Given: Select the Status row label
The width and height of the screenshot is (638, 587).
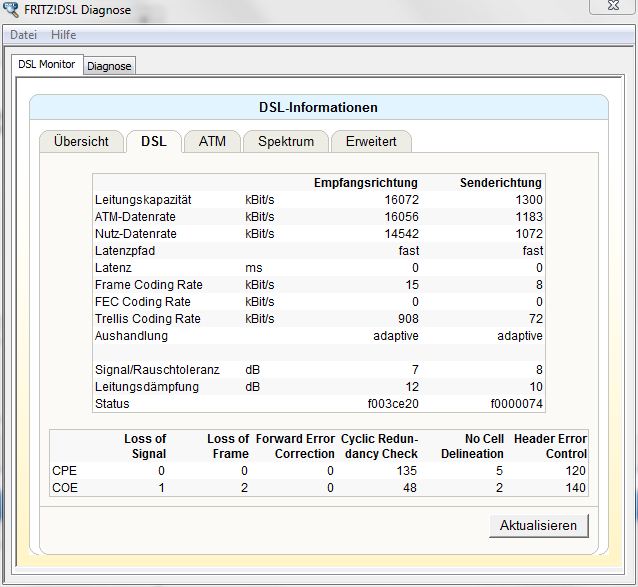Looking at the screenshot, I should click(x=112, y=404).
